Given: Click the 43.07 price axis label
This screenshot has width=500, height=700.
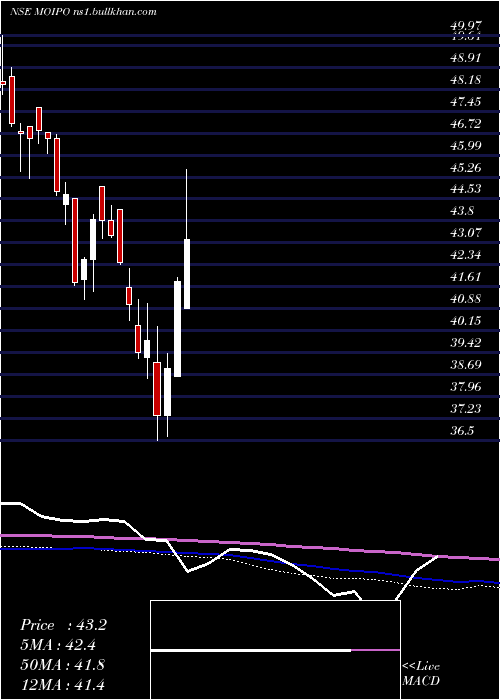Looking at the screenshot, I should coord(466,233).
